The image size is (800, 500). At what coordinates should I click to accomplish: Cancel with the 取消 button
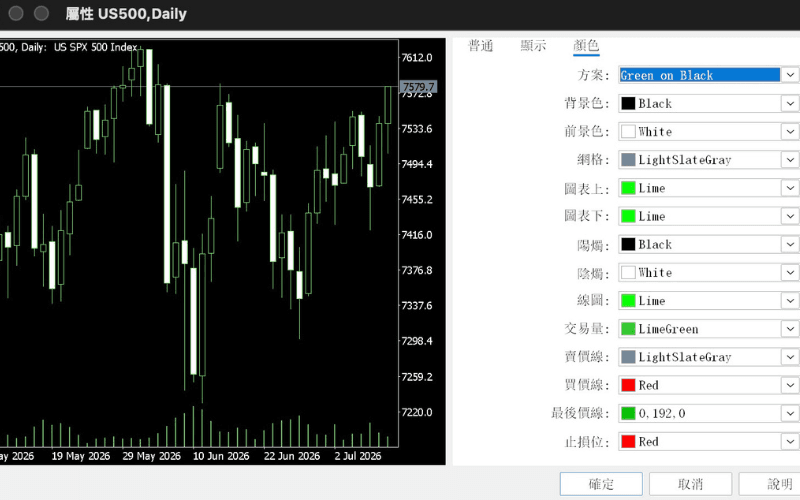click(690, 484)
